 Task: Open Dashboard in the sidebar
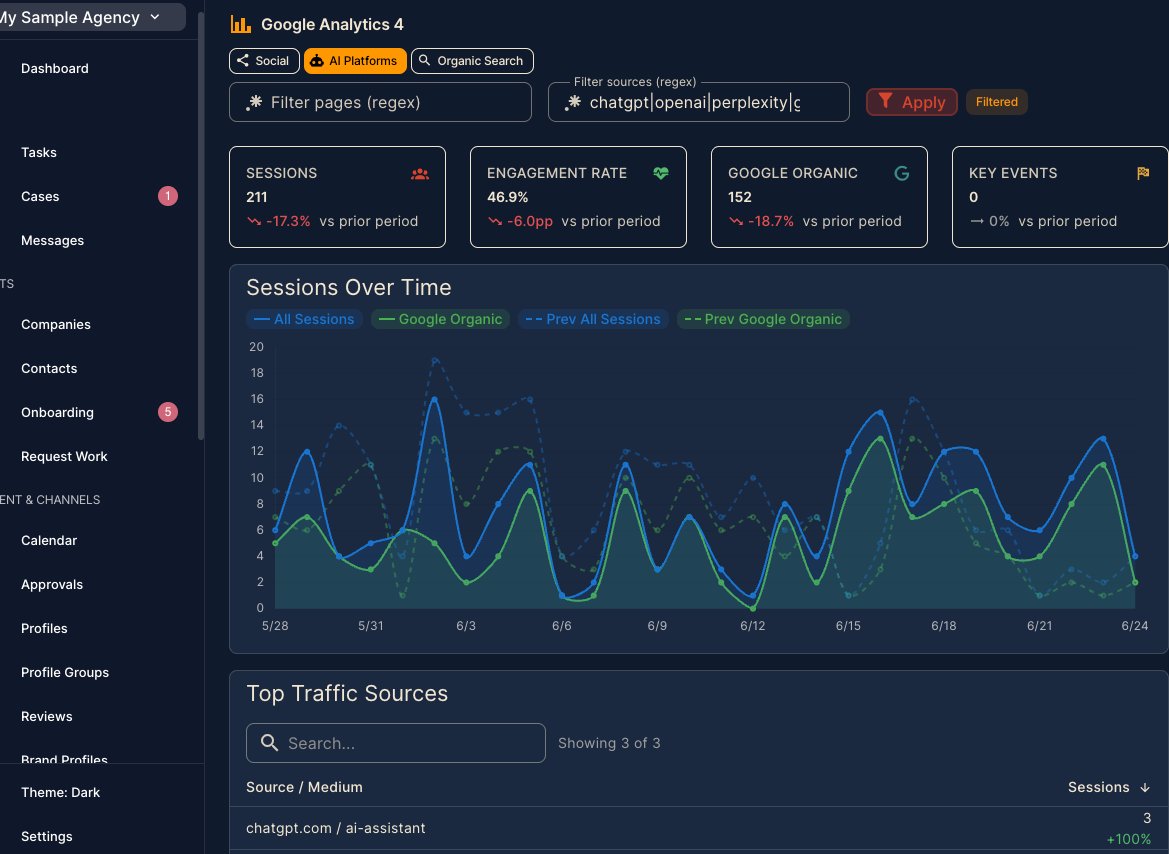54,69
